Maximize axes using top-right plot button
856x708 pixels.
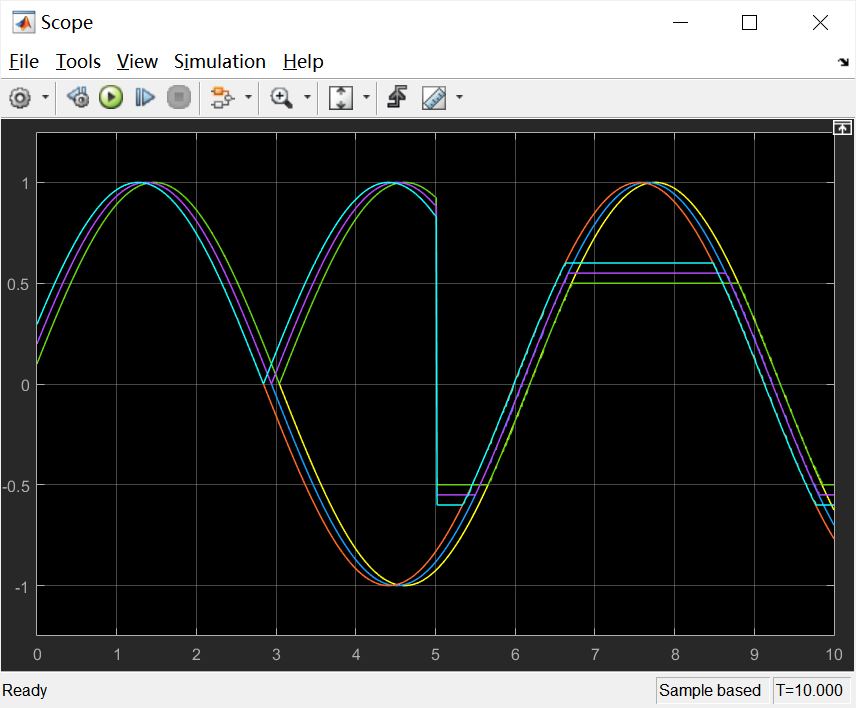click(842, 128)
